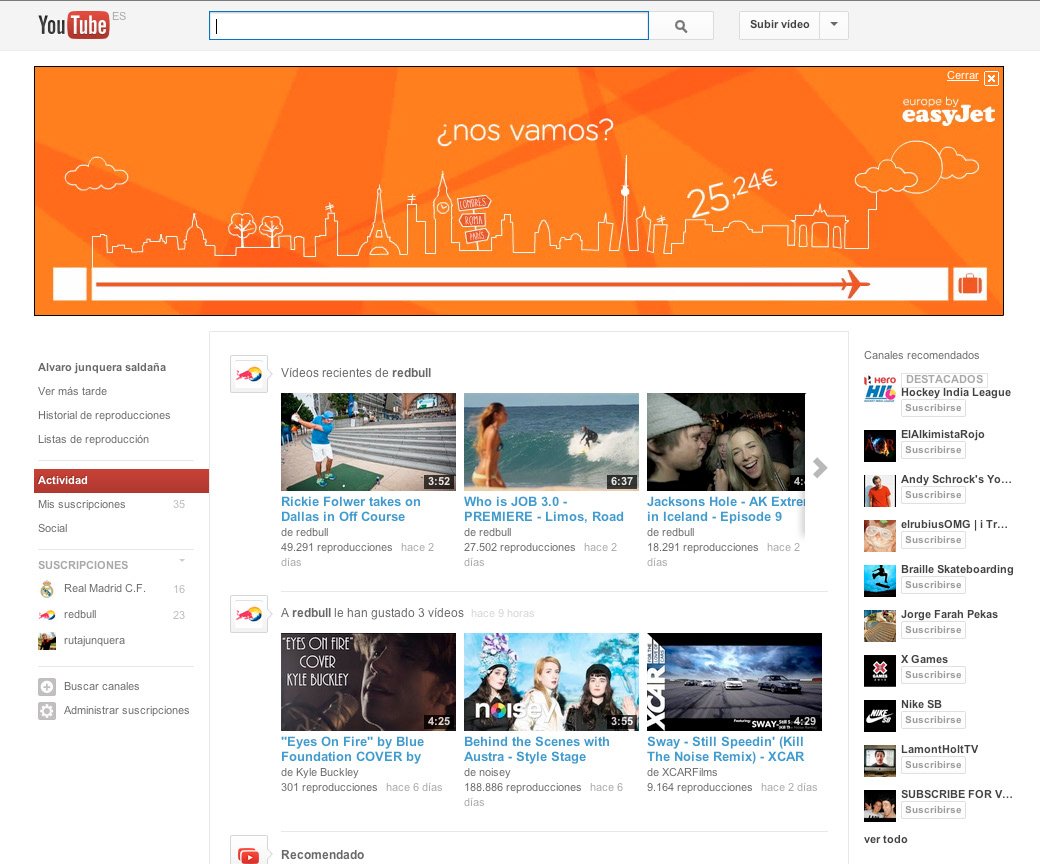Screen dimensions: 1040x864
Task: Click 'Who is JOB 3.0' video title
Action: (x=544, y=509)
